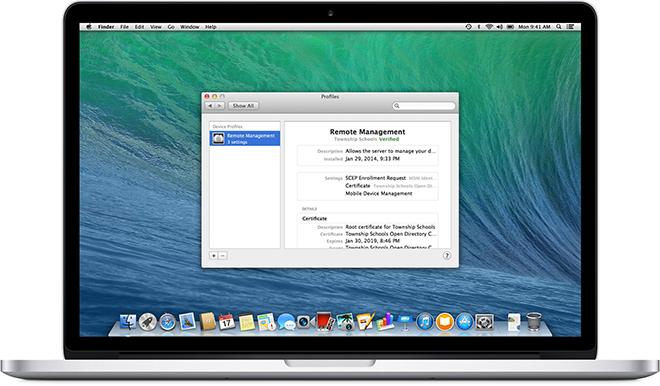Open the File menu
This screenshot has width=660, height=386.
click(124, 27)
